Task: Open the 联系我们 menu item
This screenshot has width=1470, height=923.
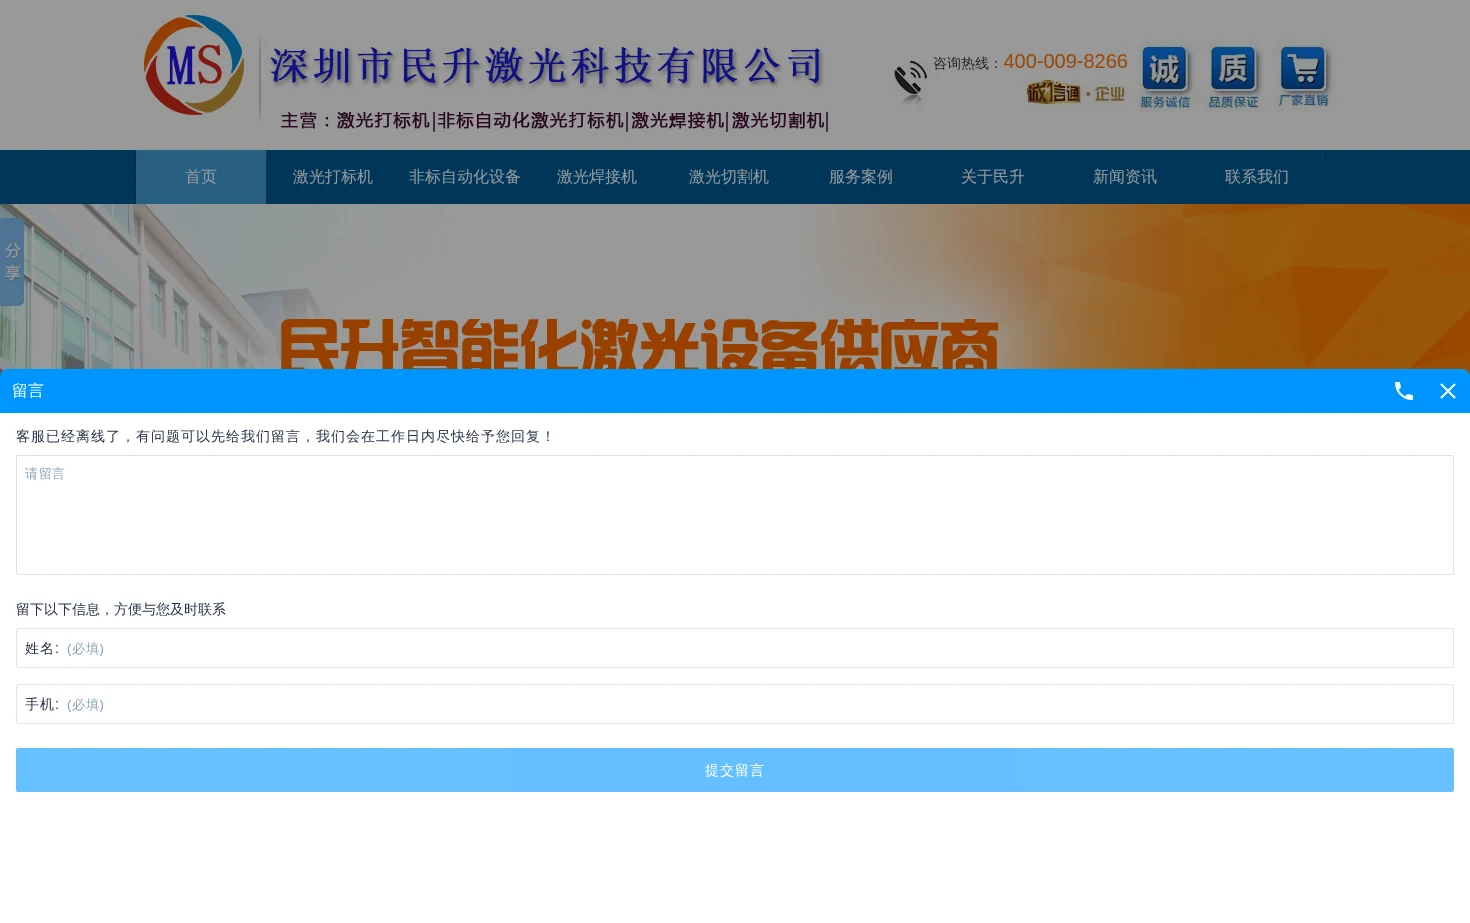Action: coord(1257,177)
